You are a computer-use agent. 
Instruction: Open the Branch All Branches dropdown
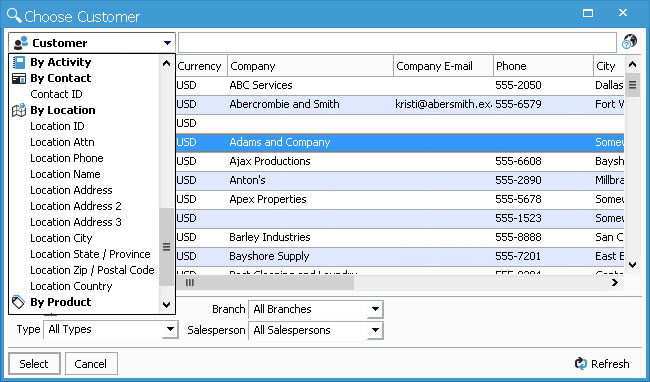[375, 309]
